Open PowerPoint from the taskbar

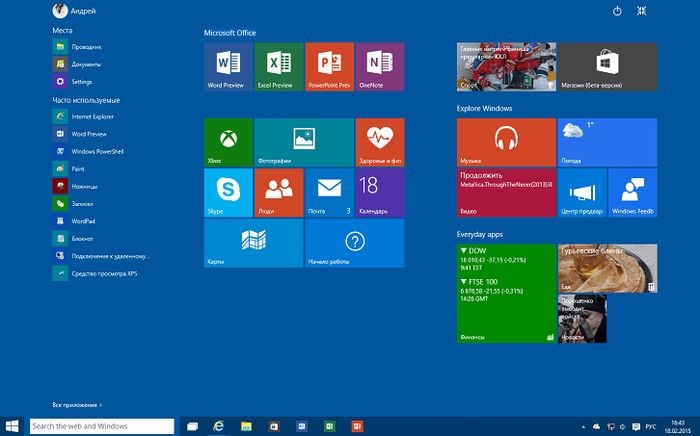pyautogui.click(x=357, y=427)
